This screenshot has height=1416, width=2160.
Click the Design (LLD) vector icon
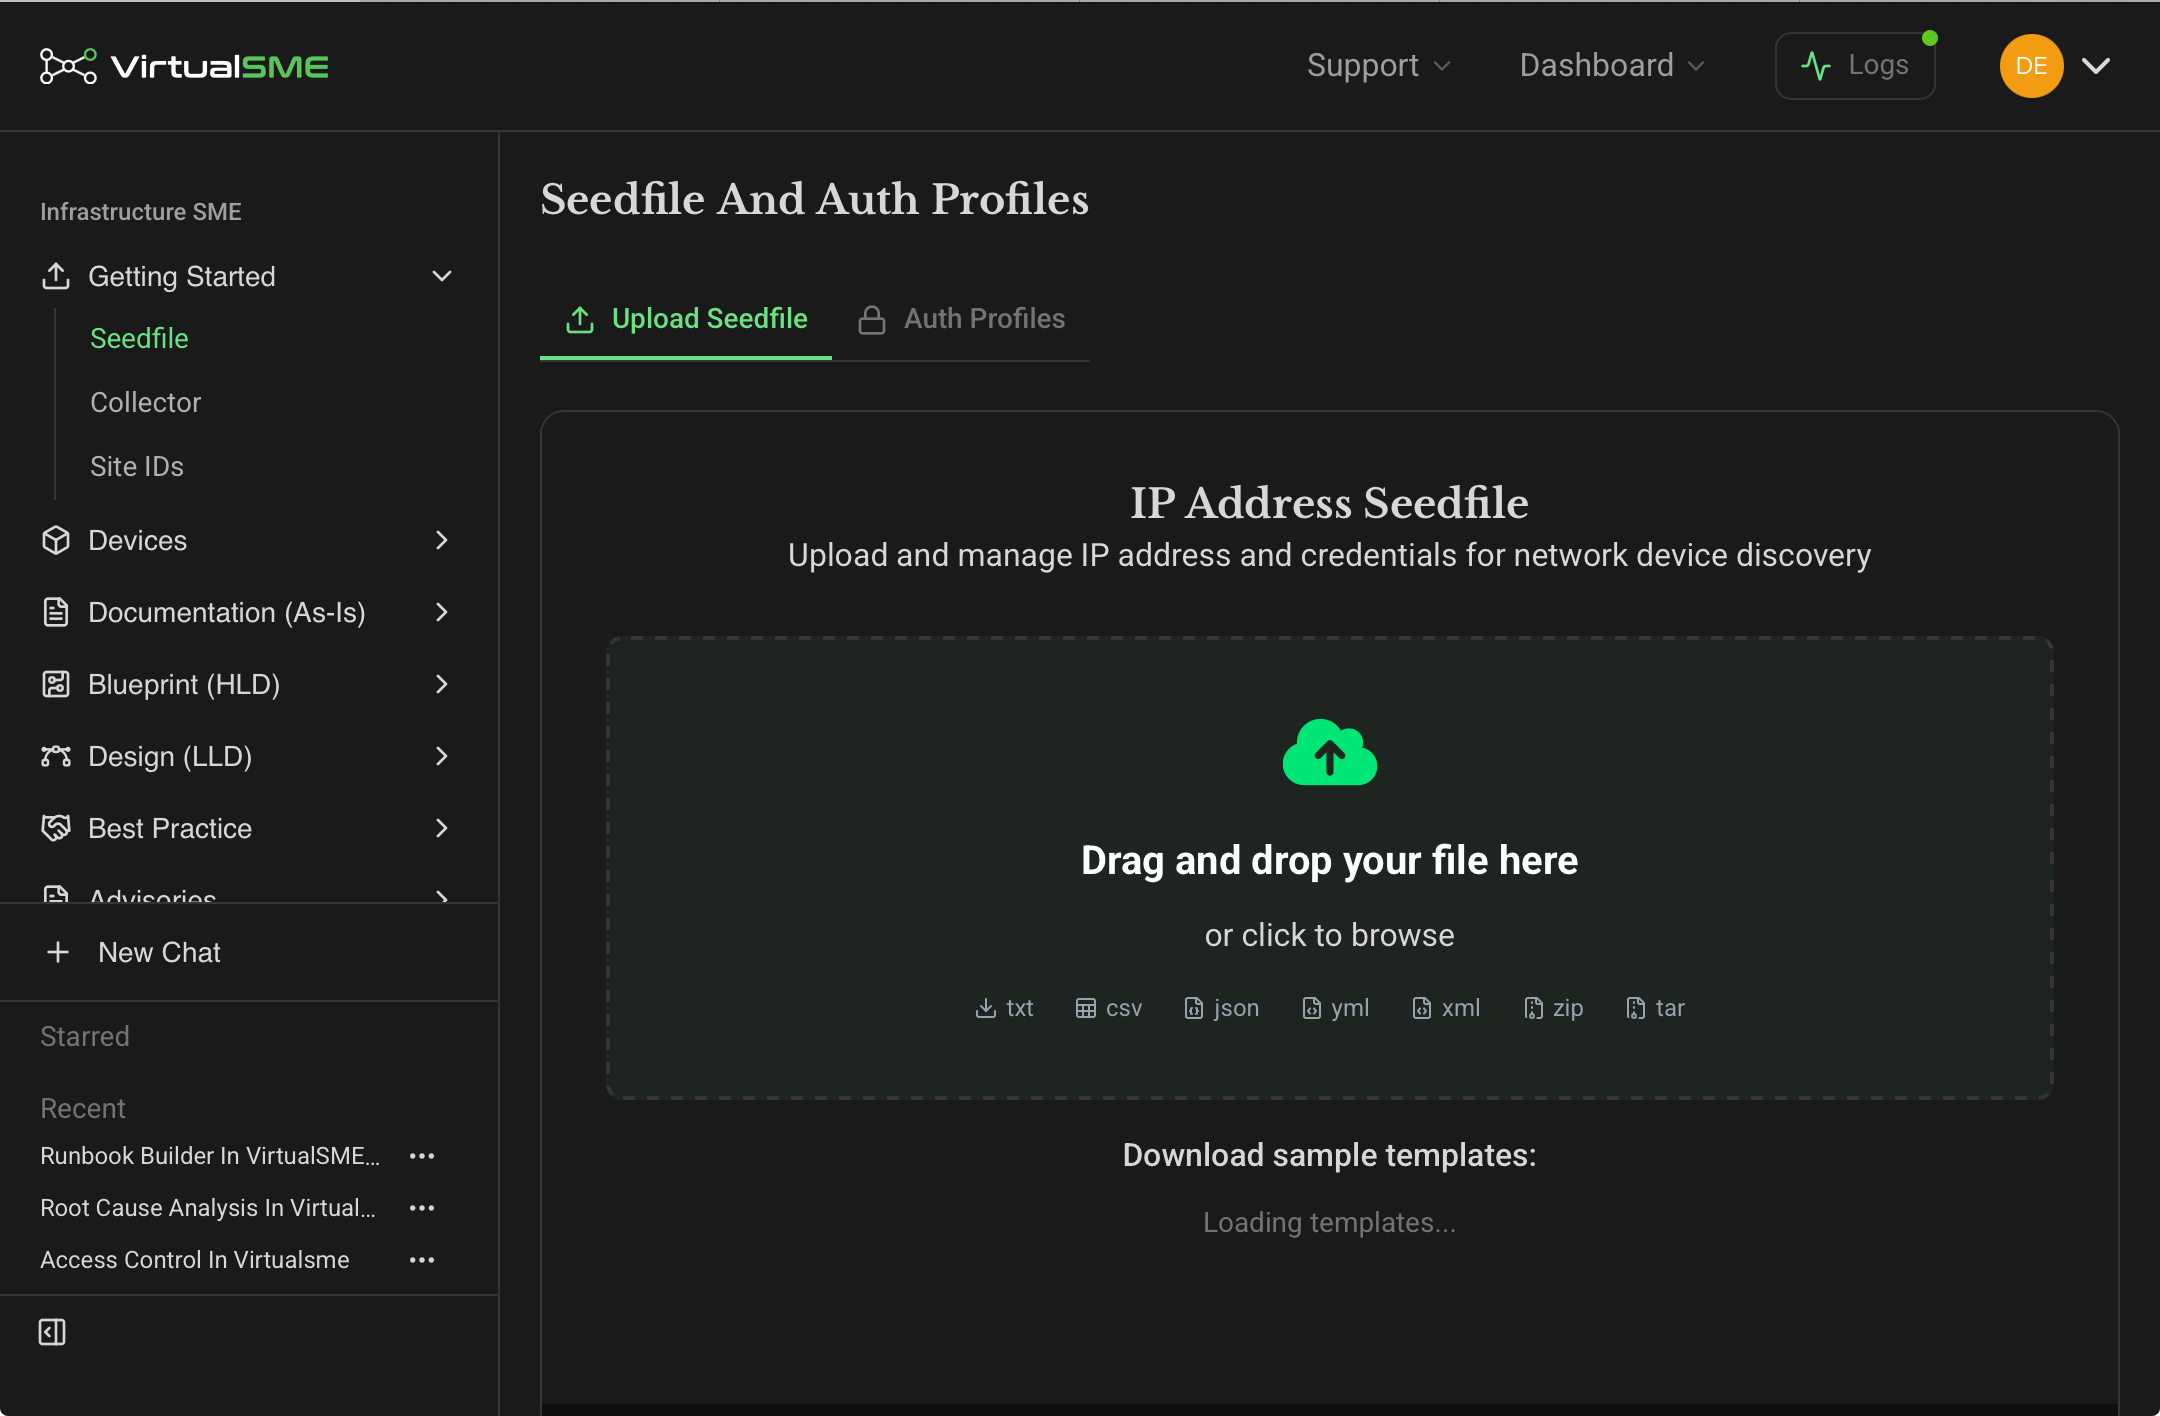(56, 756)
